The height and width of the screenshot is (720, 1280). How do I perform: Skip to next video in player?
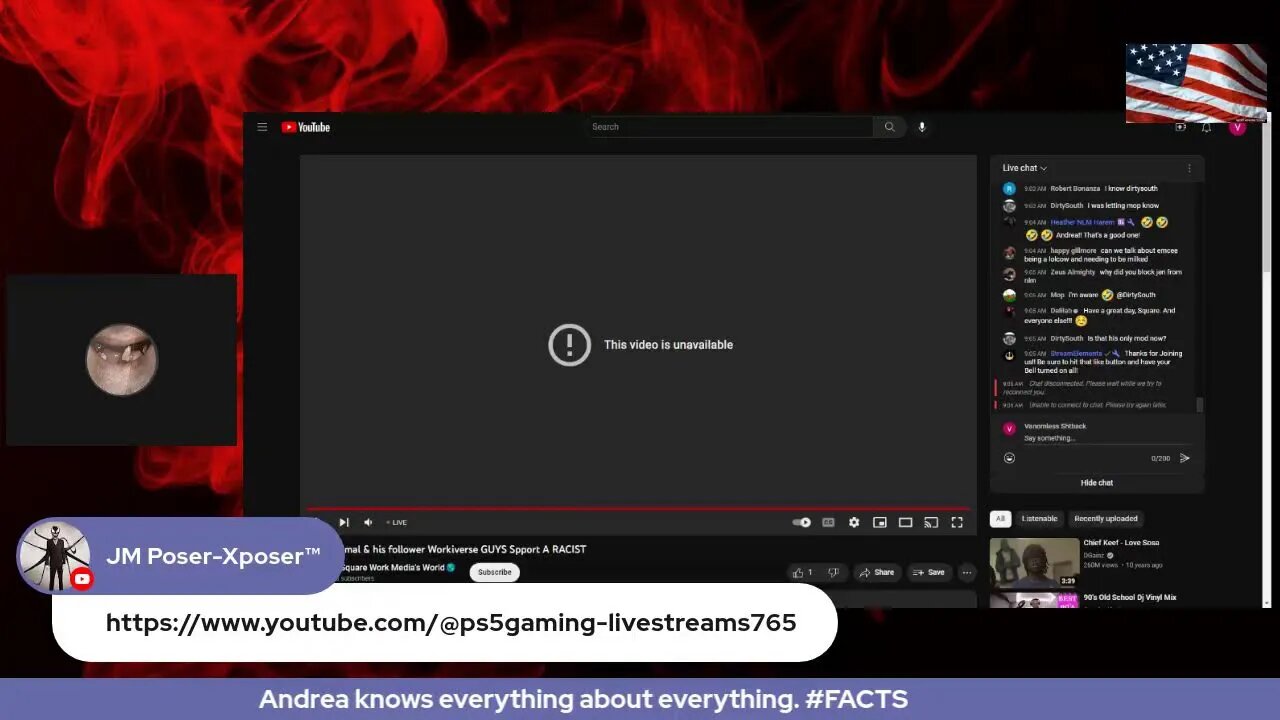tap(343, 522)
